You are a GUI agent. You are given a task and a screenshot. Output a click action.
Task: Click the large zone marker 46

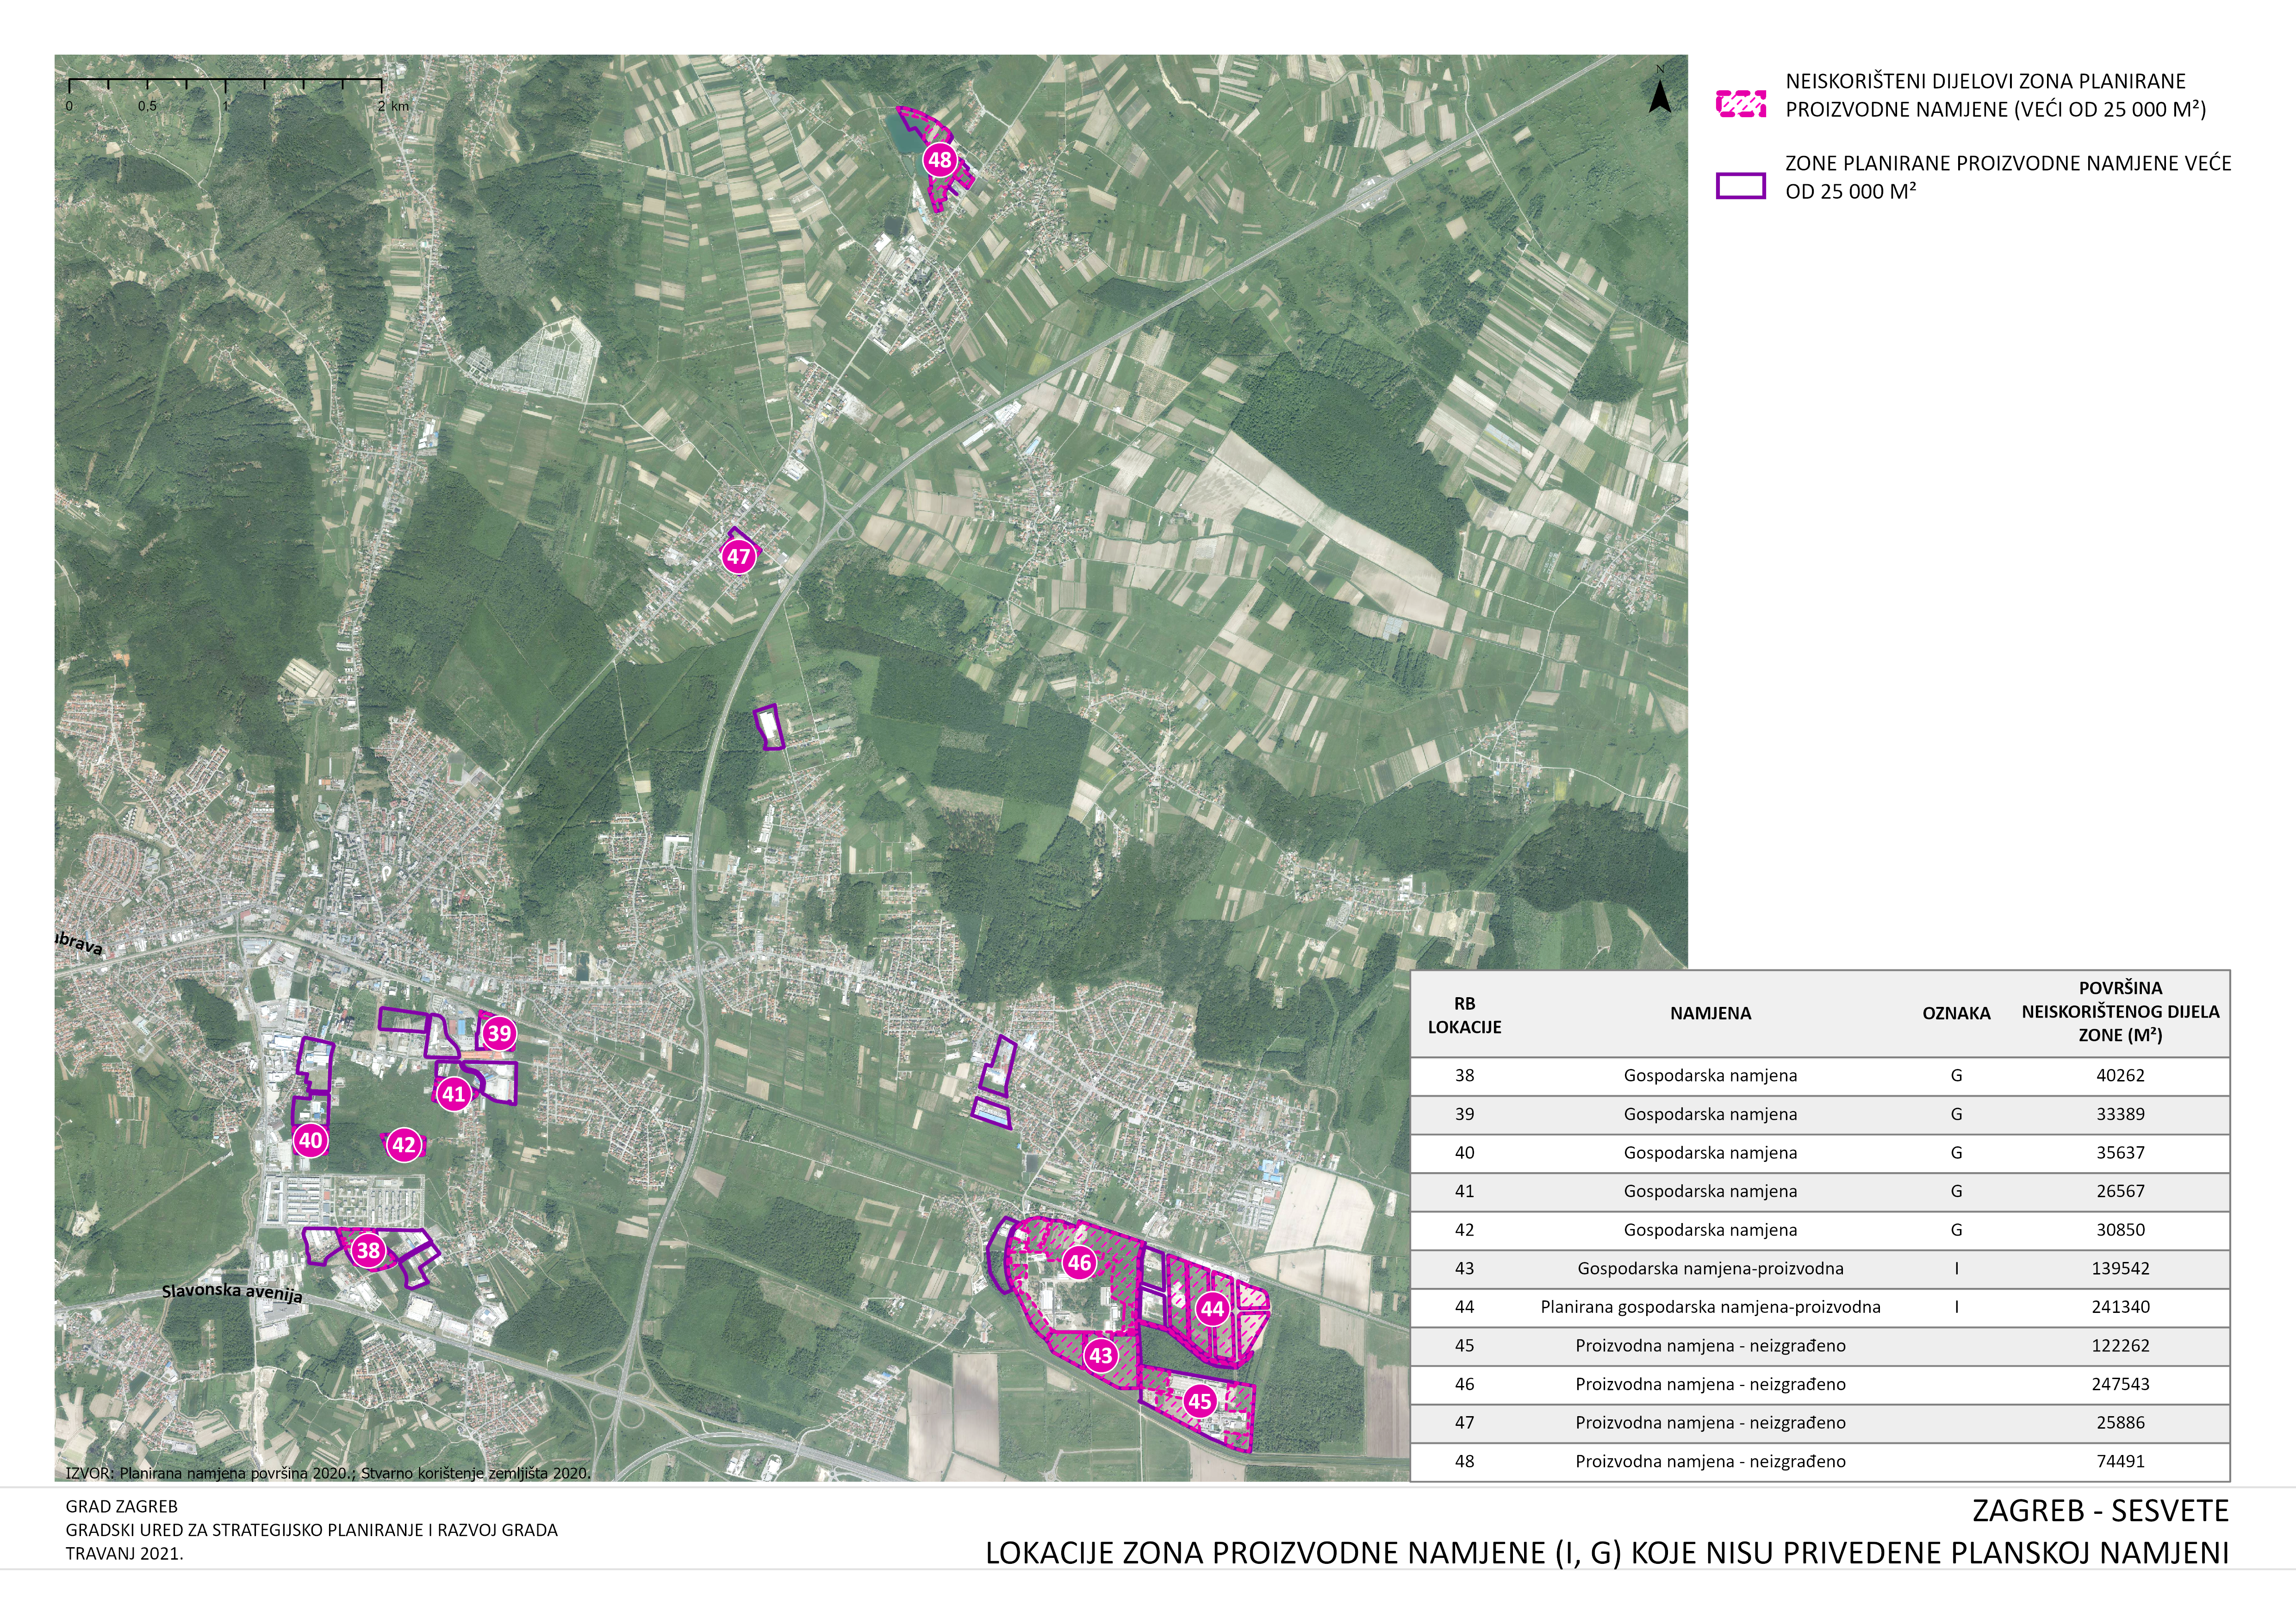pos(1079,1262)
